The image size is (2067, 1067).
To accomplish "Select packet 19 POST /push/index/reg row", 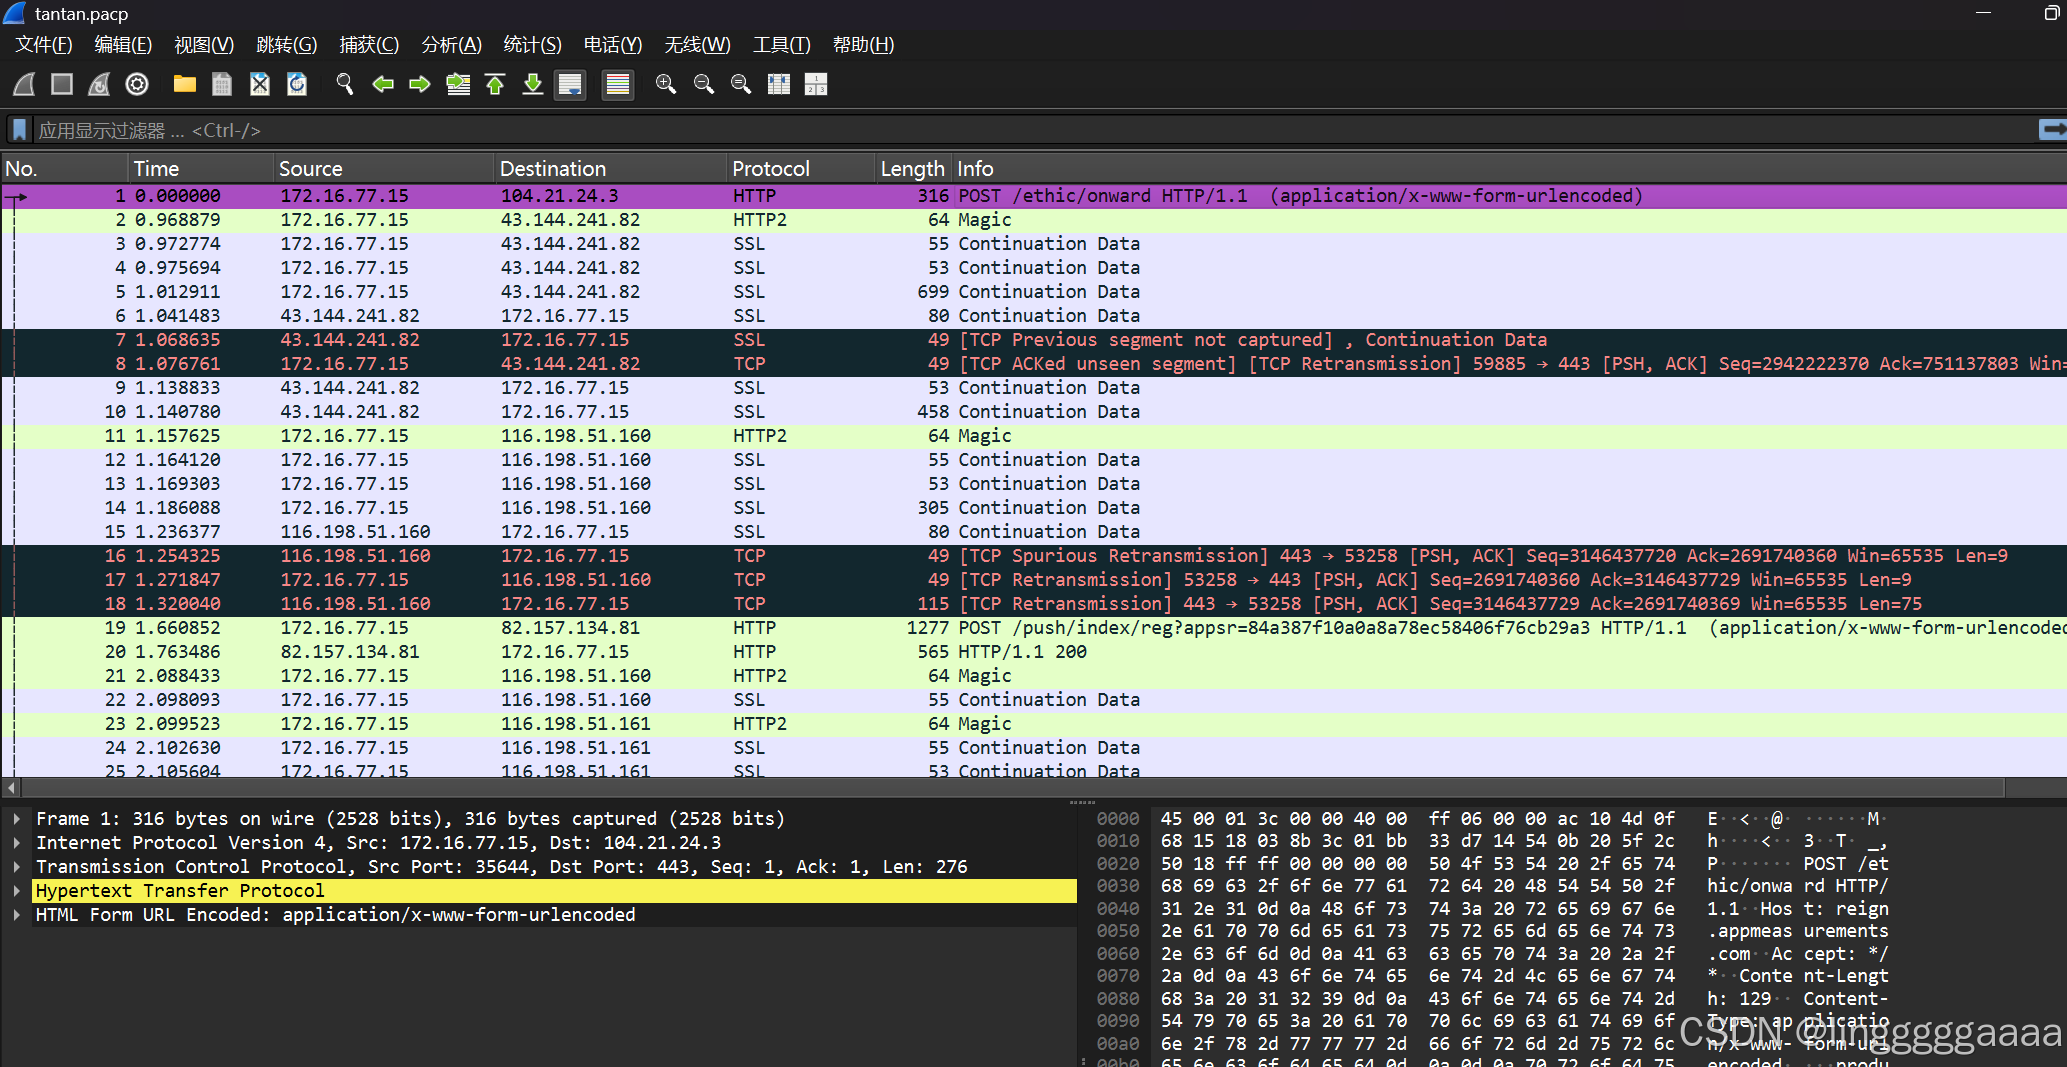I will tap(1034, 628).
